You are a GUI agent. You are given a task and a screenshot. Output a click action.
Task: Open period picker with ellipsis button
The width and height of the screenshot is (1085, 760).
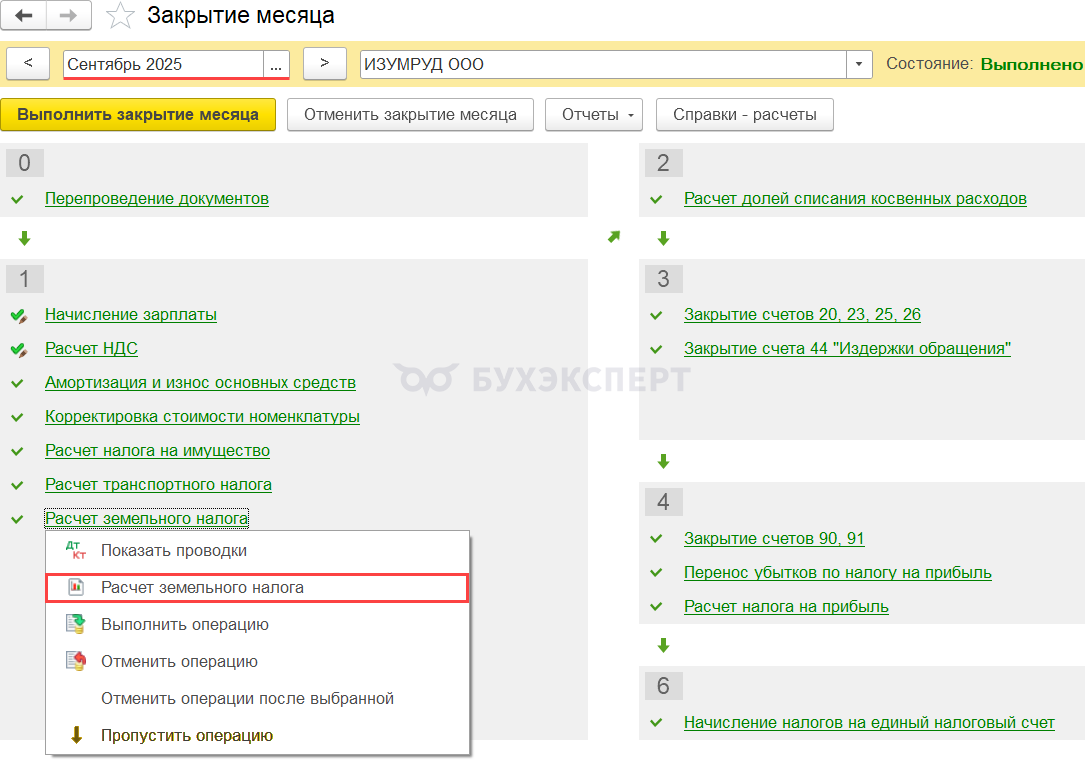(x=276, y=64)
